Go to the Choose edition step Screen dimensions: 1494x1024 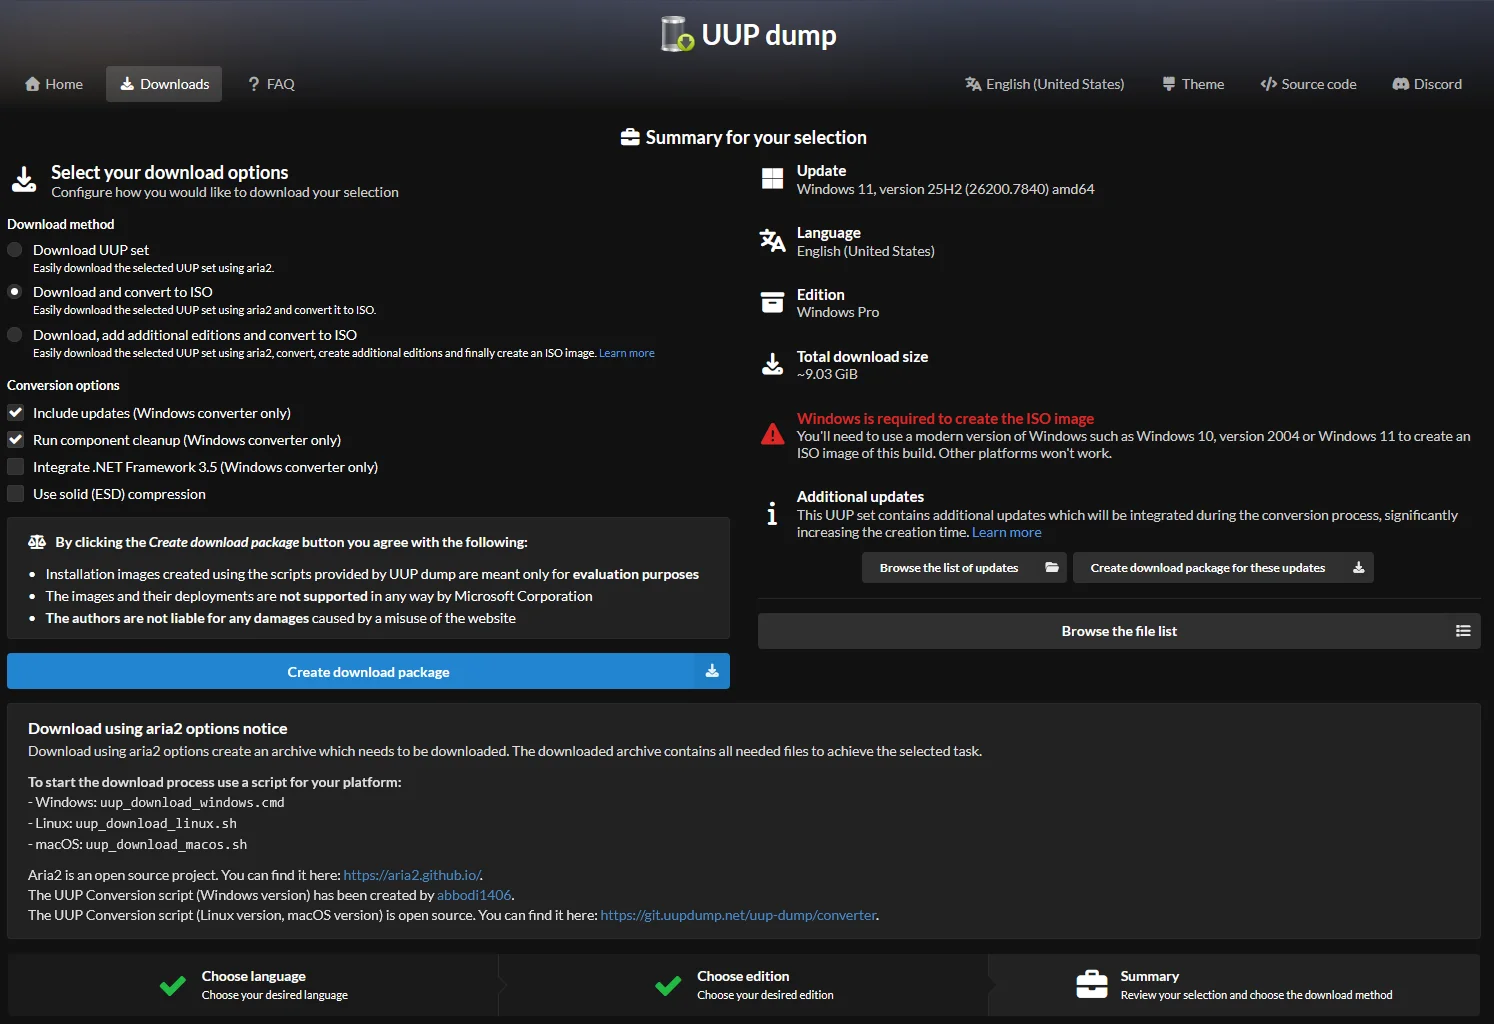tap(745, 985)
